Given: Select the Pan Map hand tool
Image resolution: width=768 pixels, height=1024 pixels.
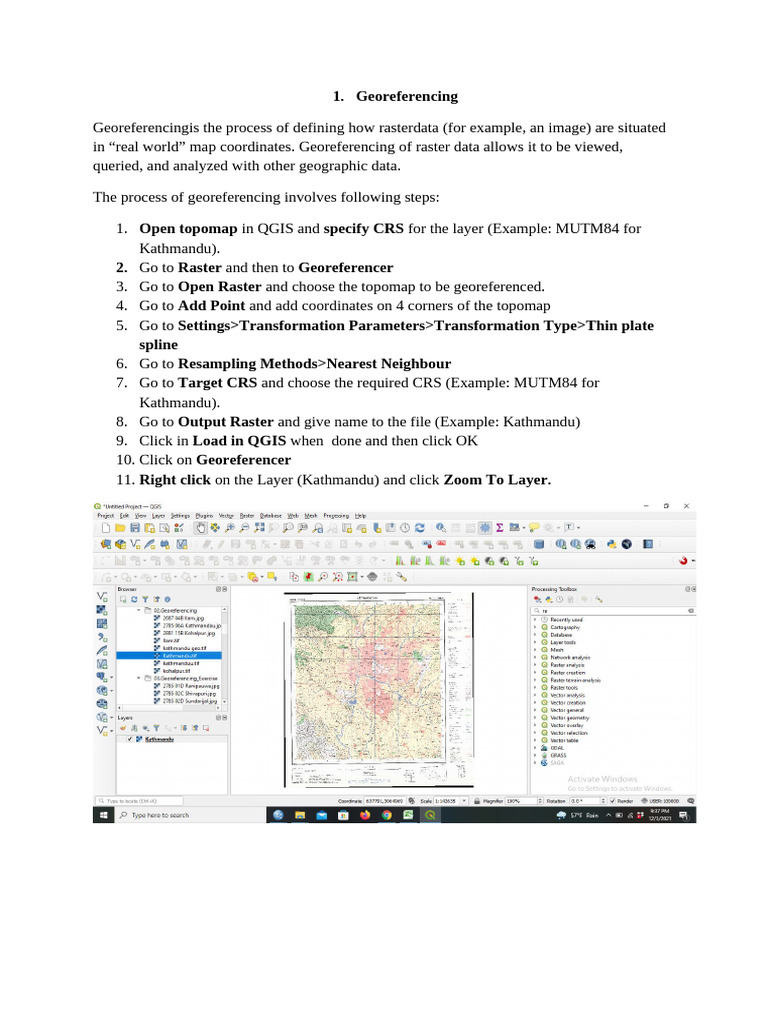Looking at the screenshot, I should [x=200, y=528].
